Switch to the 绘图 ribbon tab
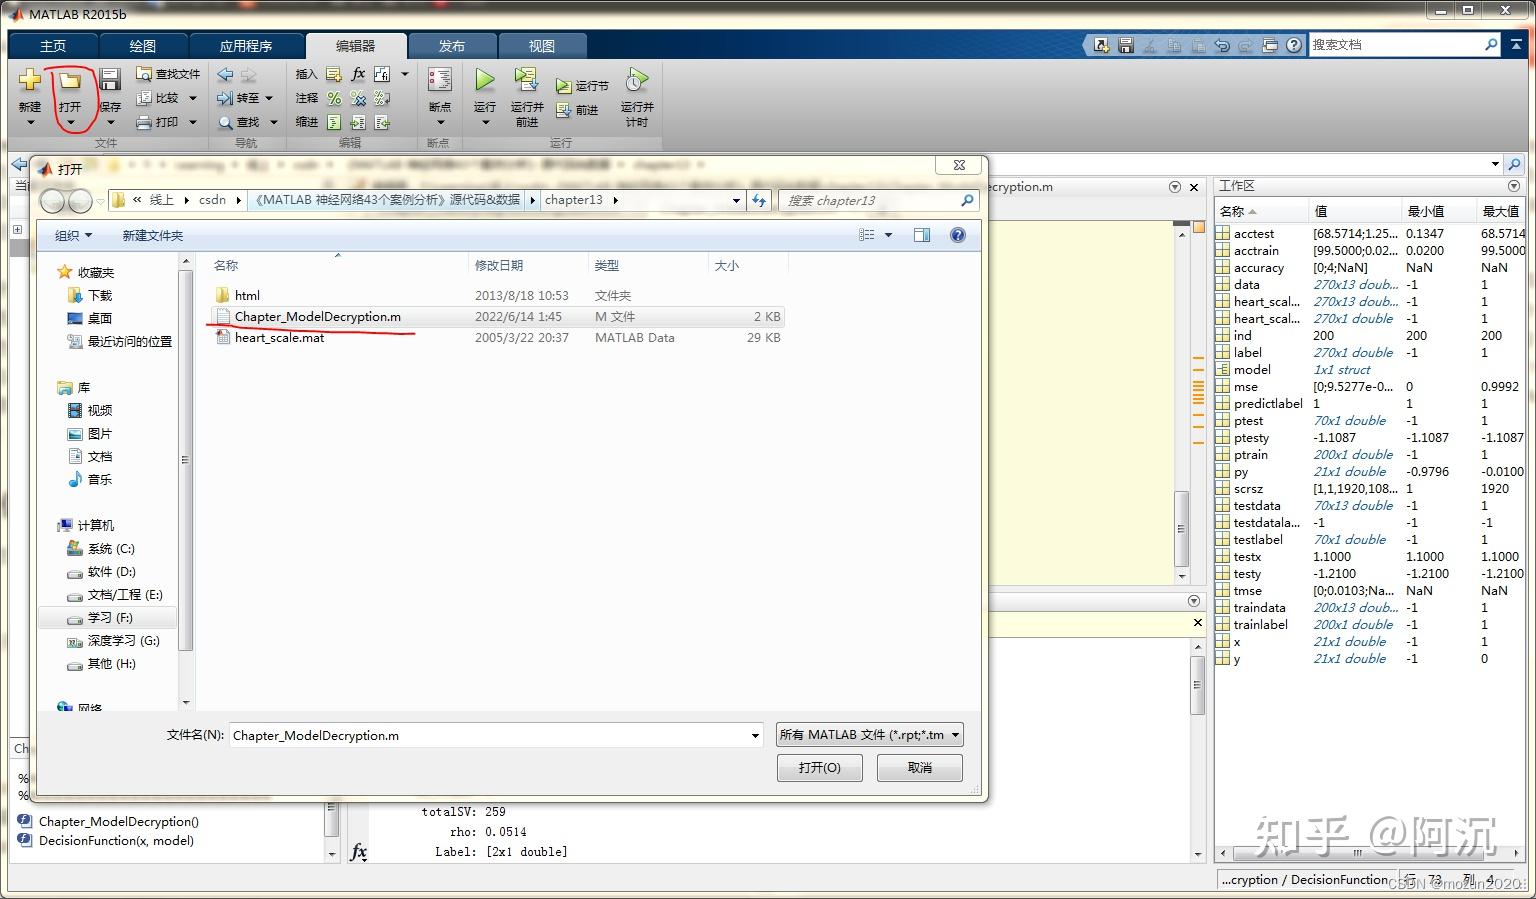 (x=143, y=46)
